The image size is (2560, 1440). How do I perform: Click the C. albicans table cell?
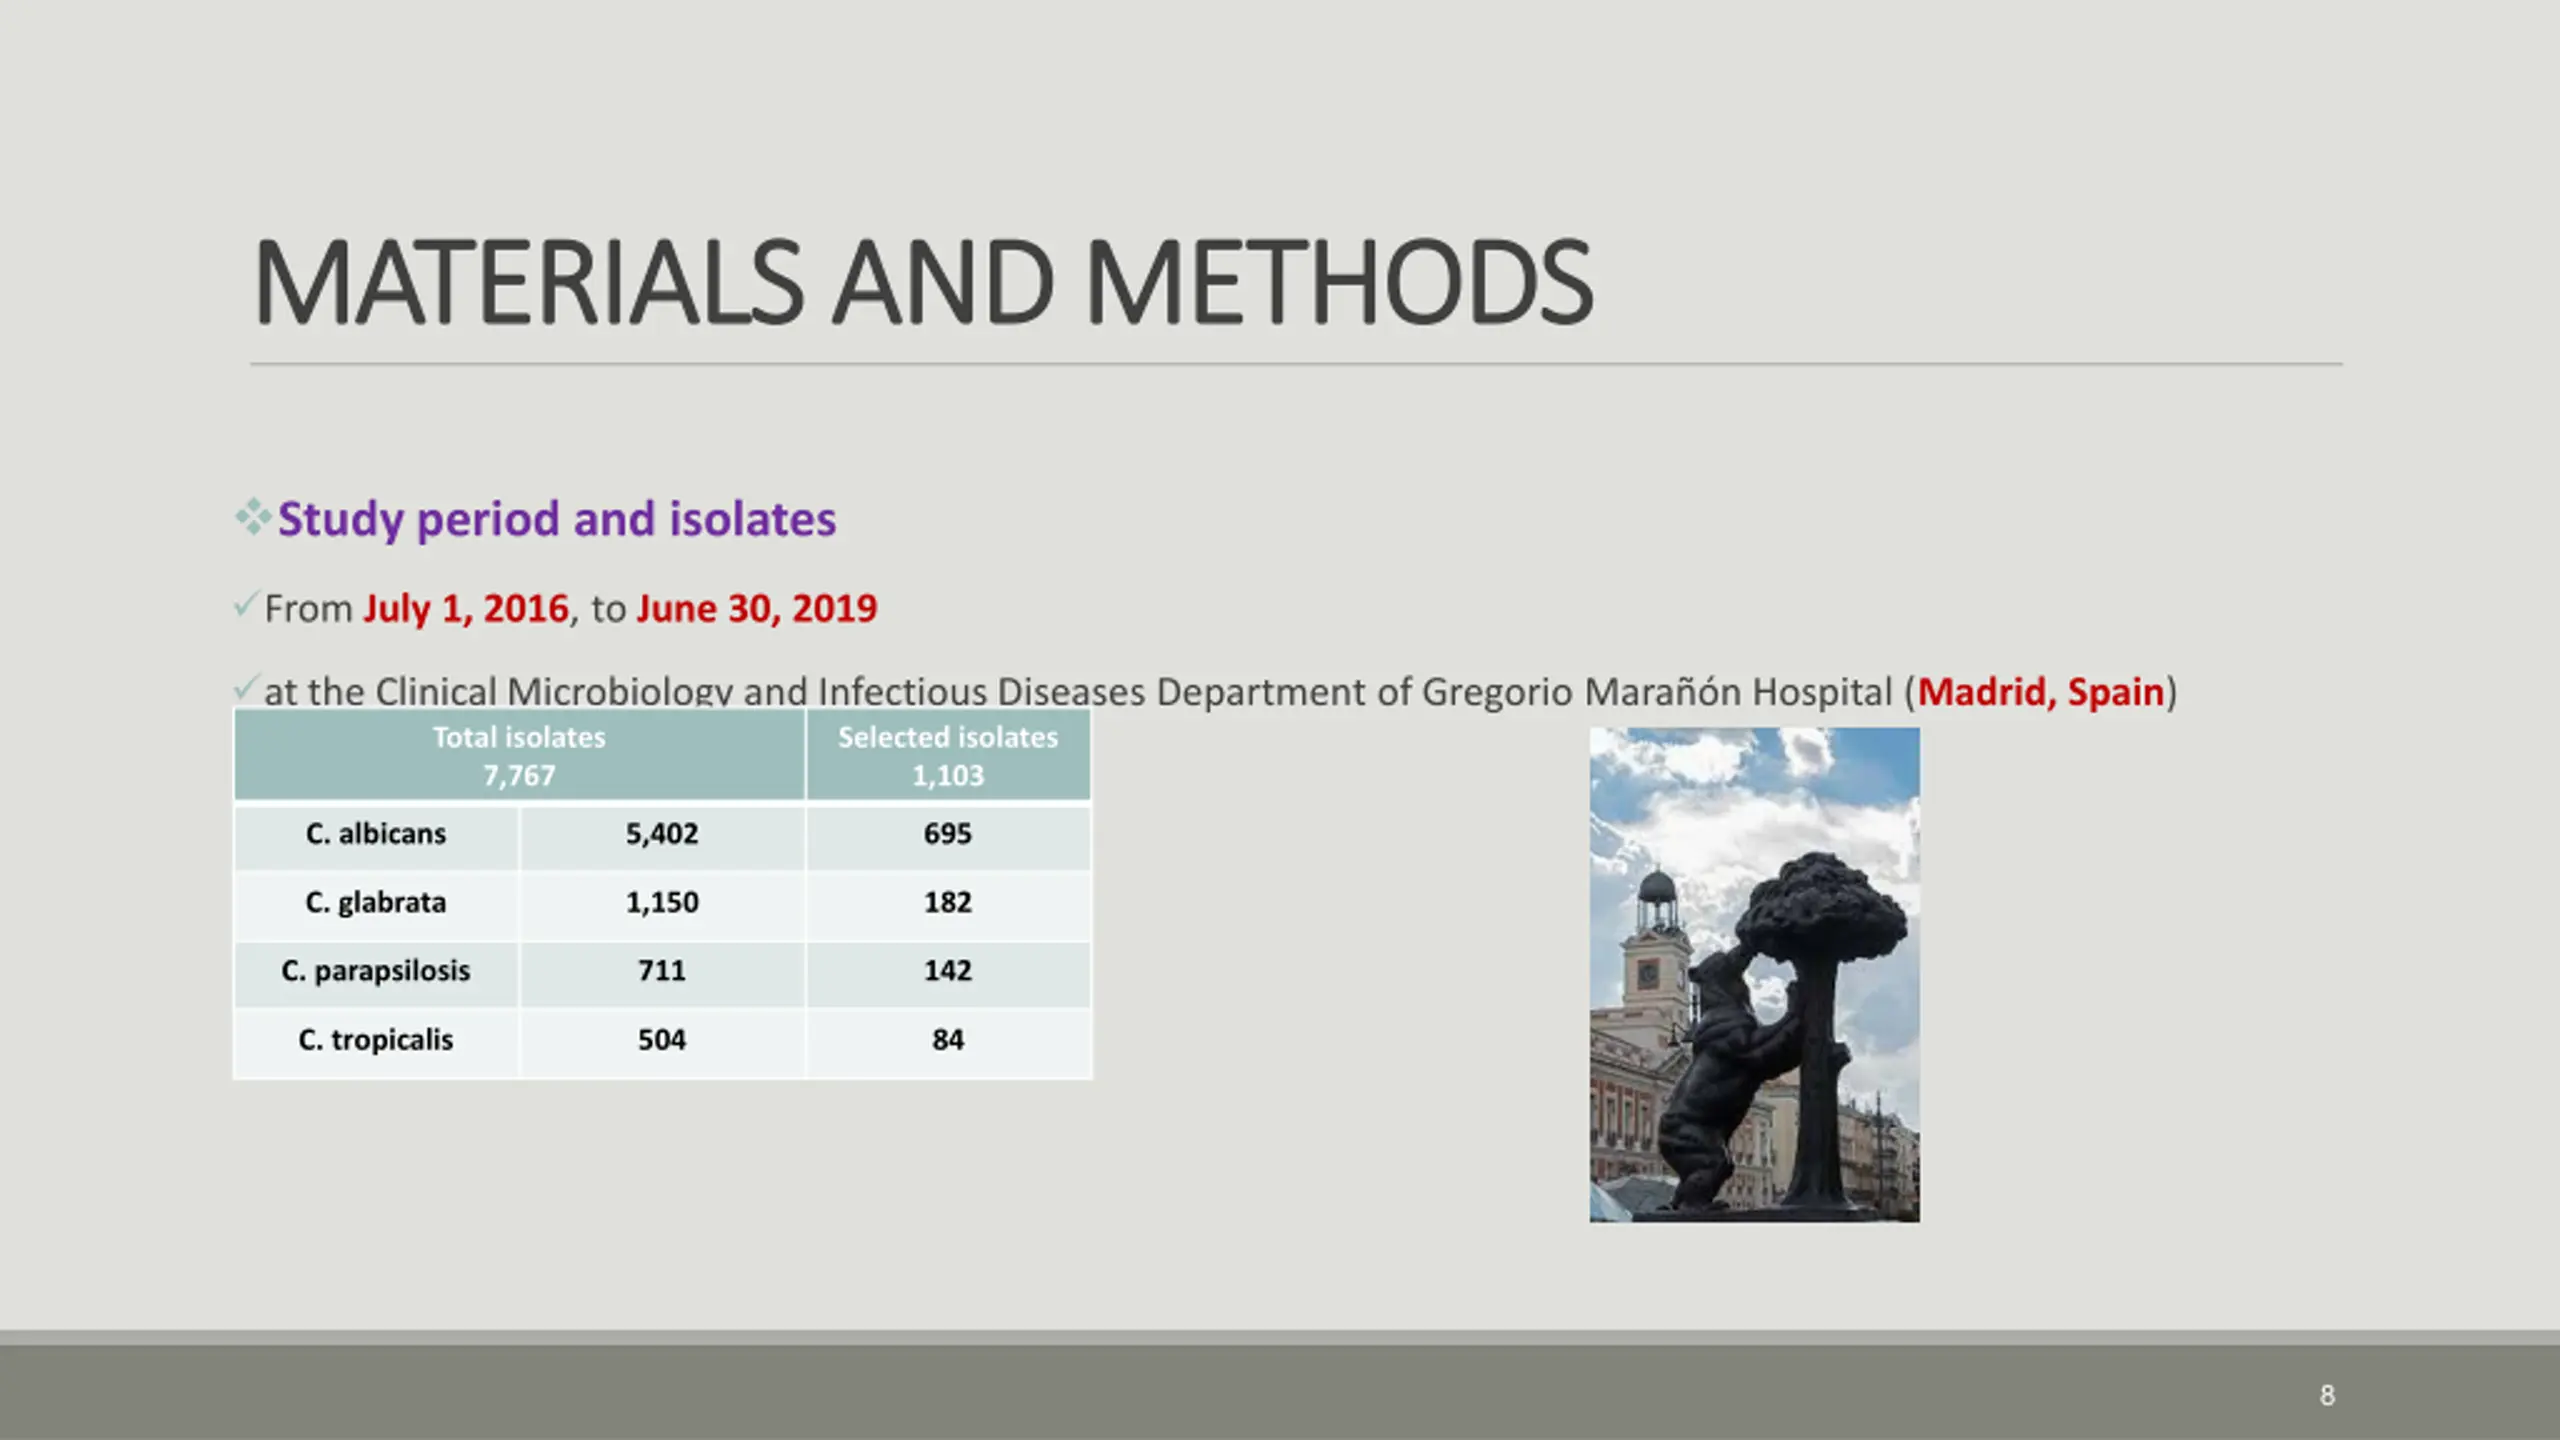[x=376, y=834]
